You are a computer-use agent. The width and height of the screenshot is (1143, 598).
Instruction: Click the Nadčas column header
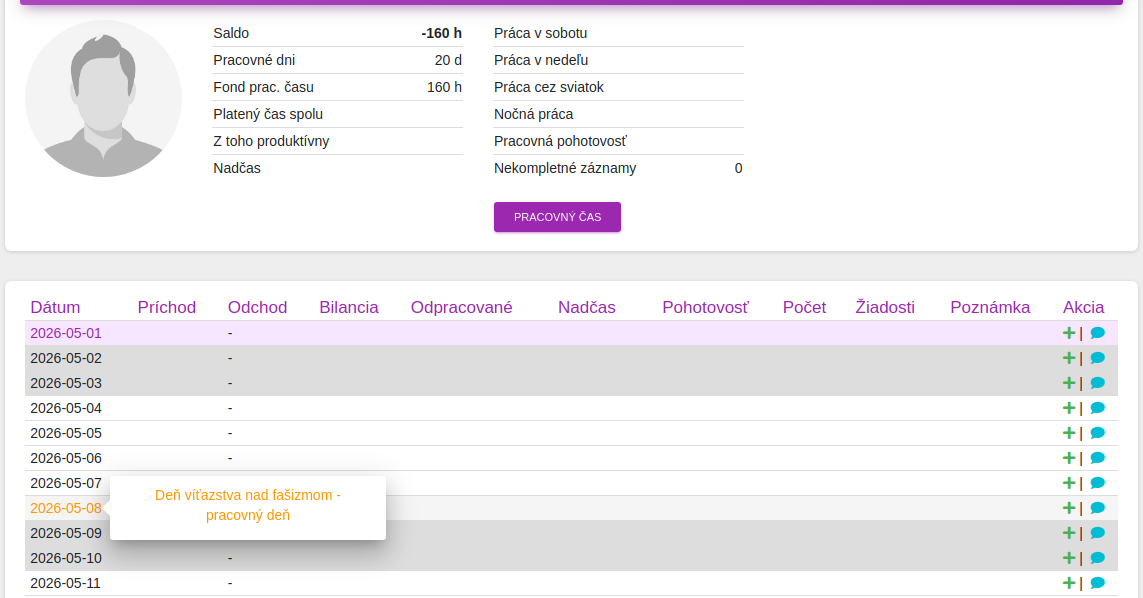(587, 307)
